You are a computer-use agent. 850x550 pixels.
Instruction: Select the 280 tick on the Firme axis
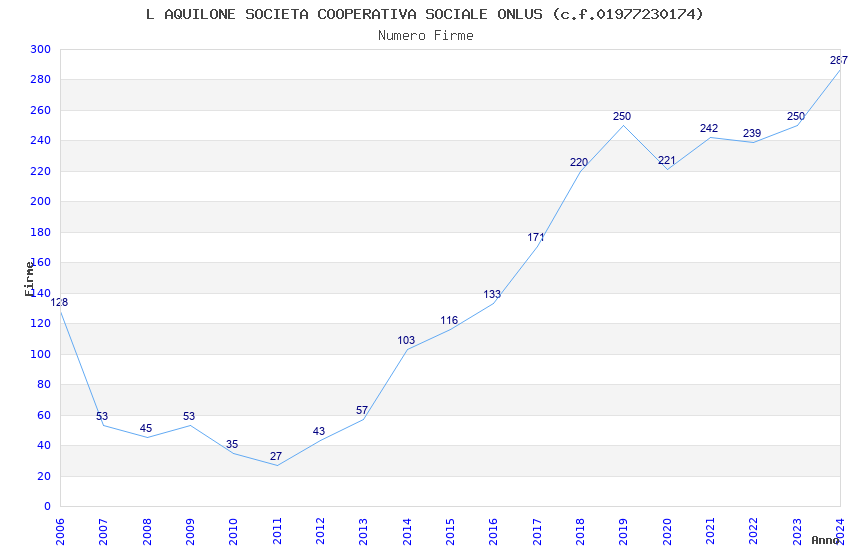point(41,80)
